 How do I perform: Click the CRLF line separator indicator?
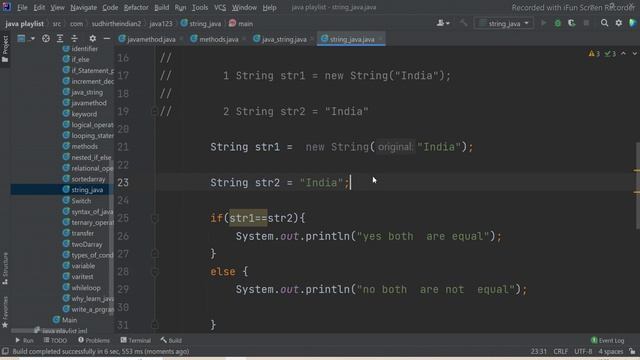point(560,351)
